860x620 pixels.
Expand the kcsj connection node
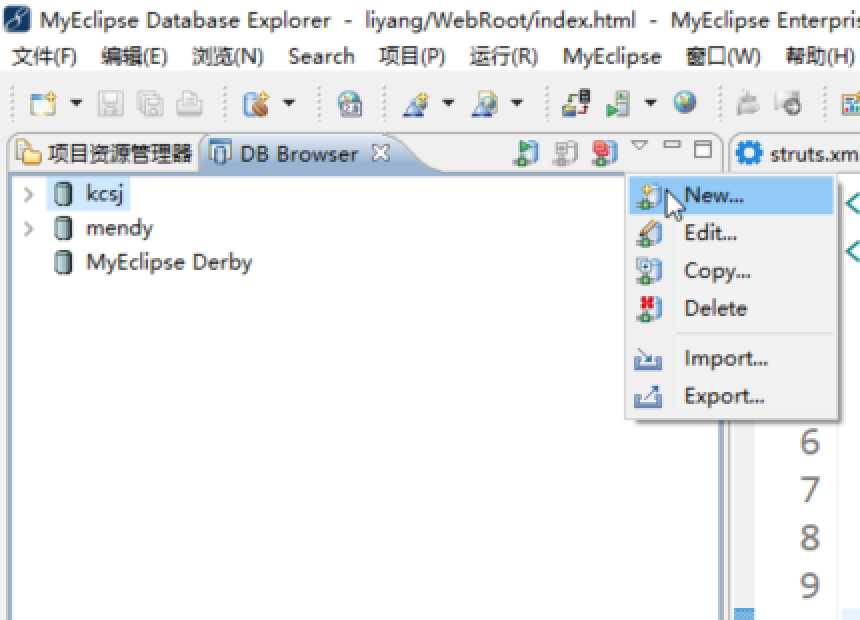[29, 194]
